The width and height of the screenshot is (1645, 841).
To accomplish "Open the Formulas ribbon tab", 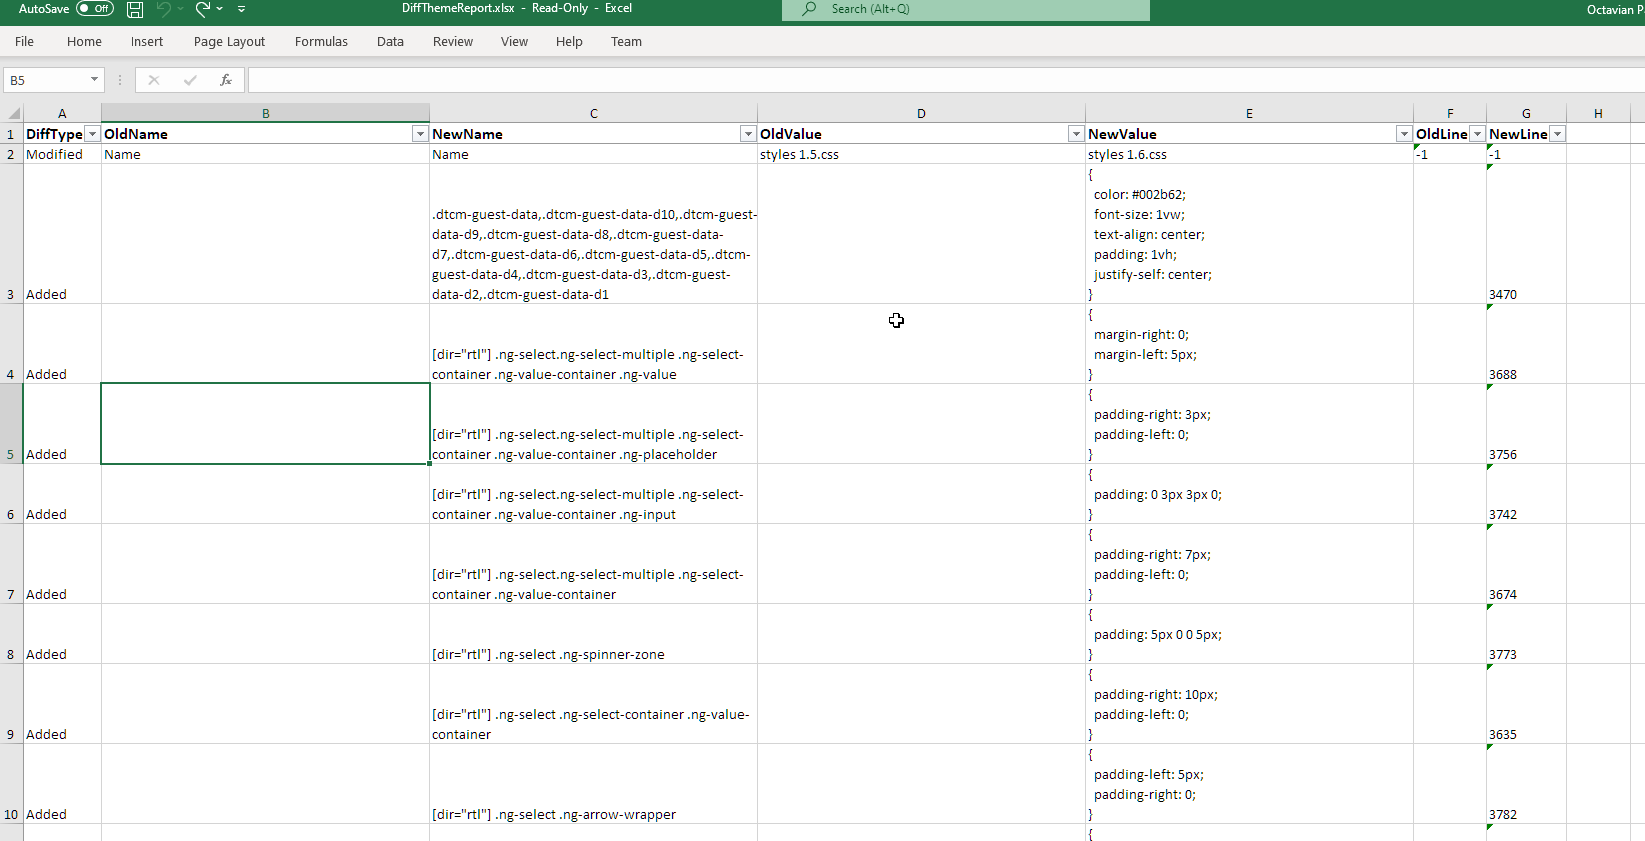I will (x=321, y=42).
